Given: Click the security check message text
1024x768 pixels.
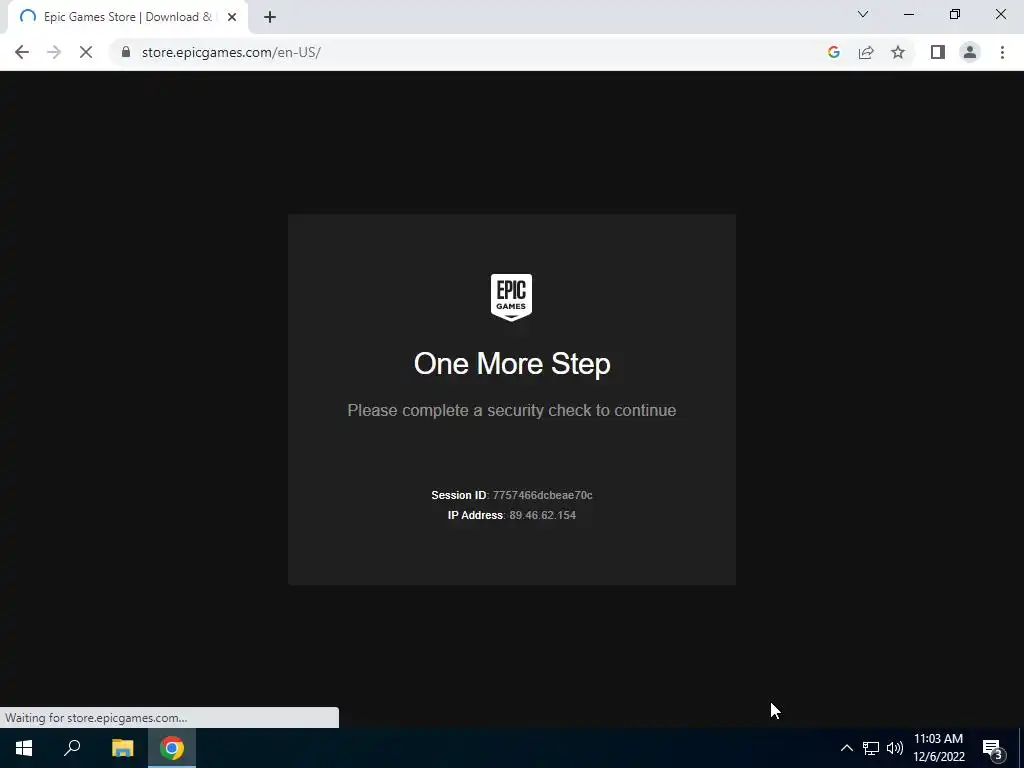Looking at the screenshot, I should pos(512,410).
